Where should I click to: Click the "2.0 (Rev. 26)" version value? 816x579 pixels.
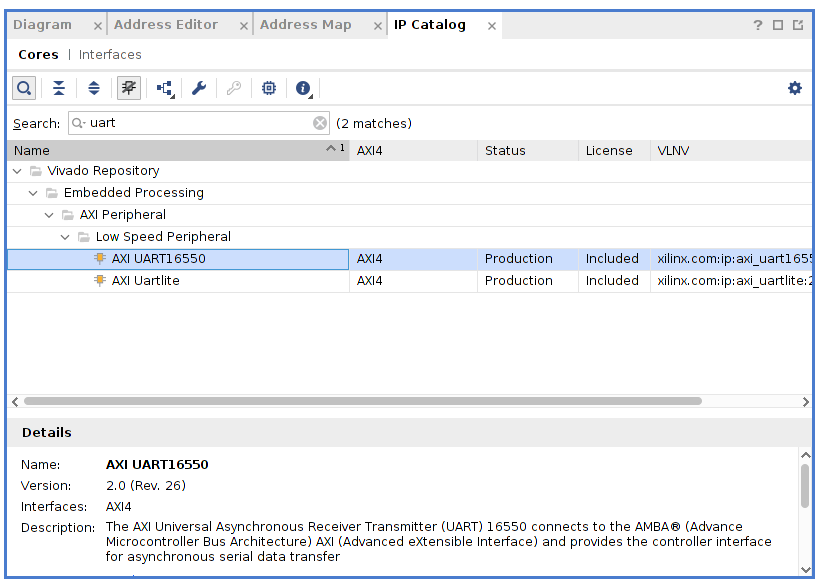146,486
